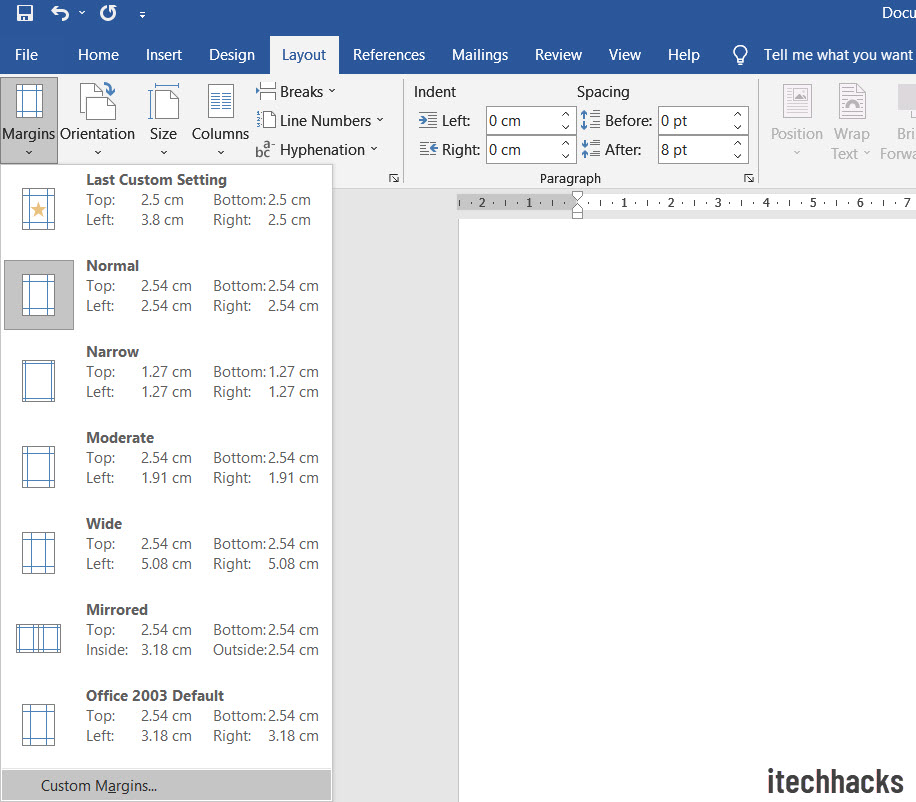
Task: Switch to the Design tab
Action: tap(232, 55)
